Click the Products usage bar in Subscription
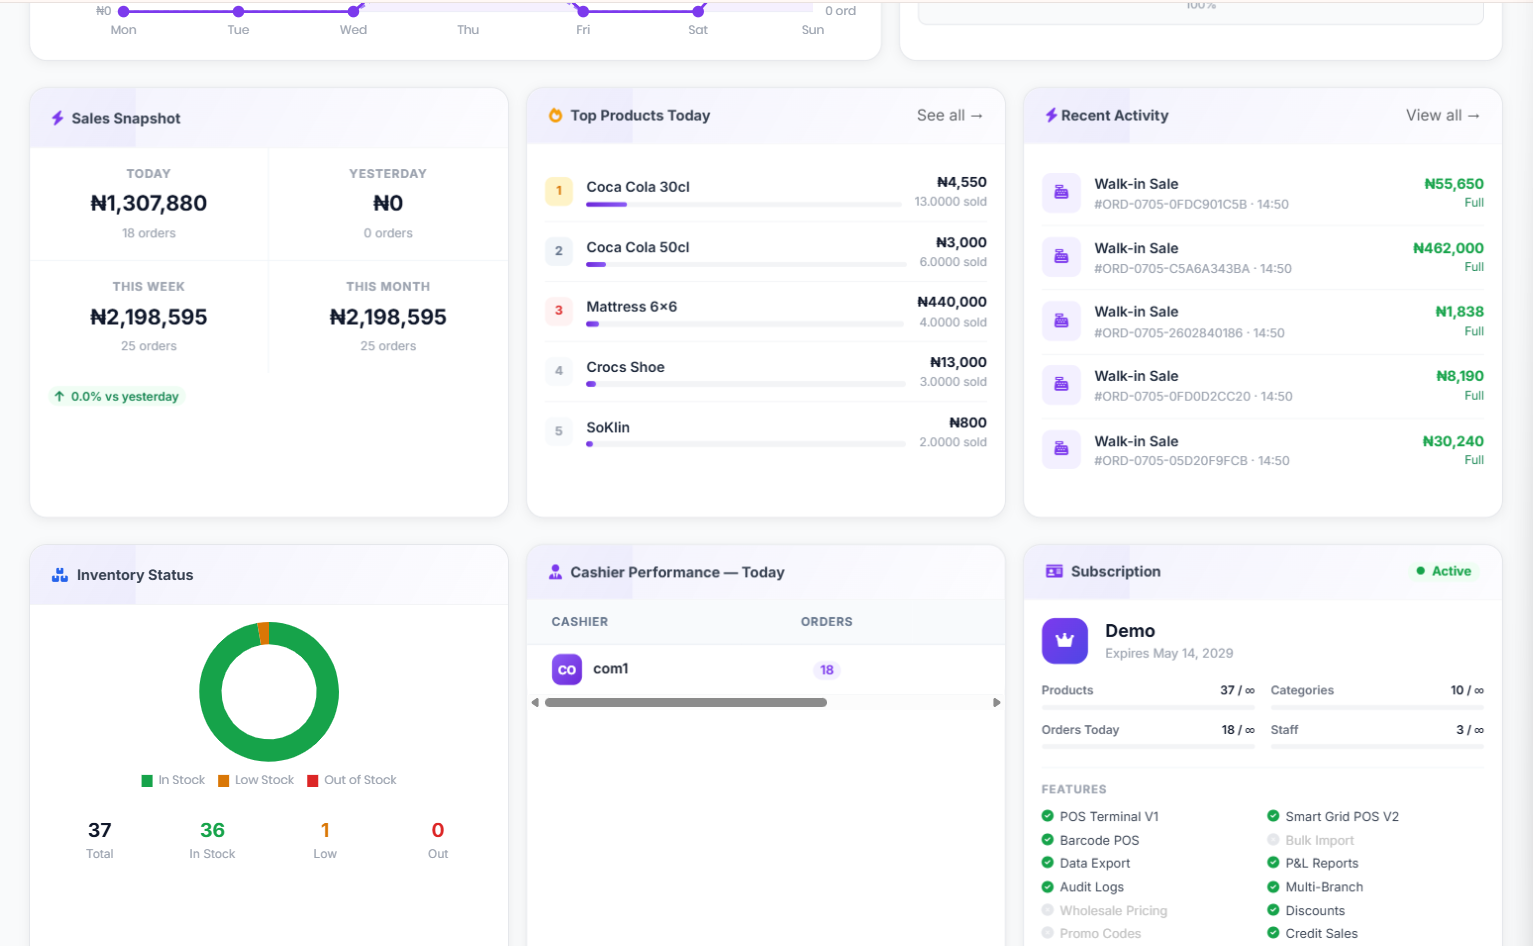 pos(1148,707)
